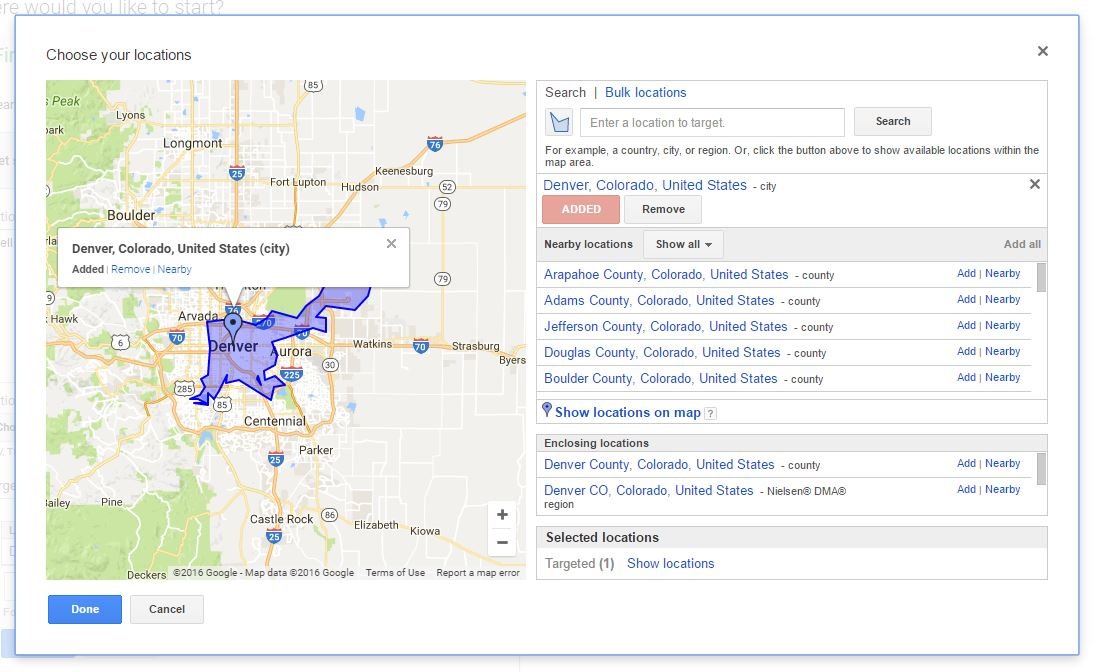Remove Denver targeting with the Remove button
1102x672 pixels.
(x=663, y=209)
